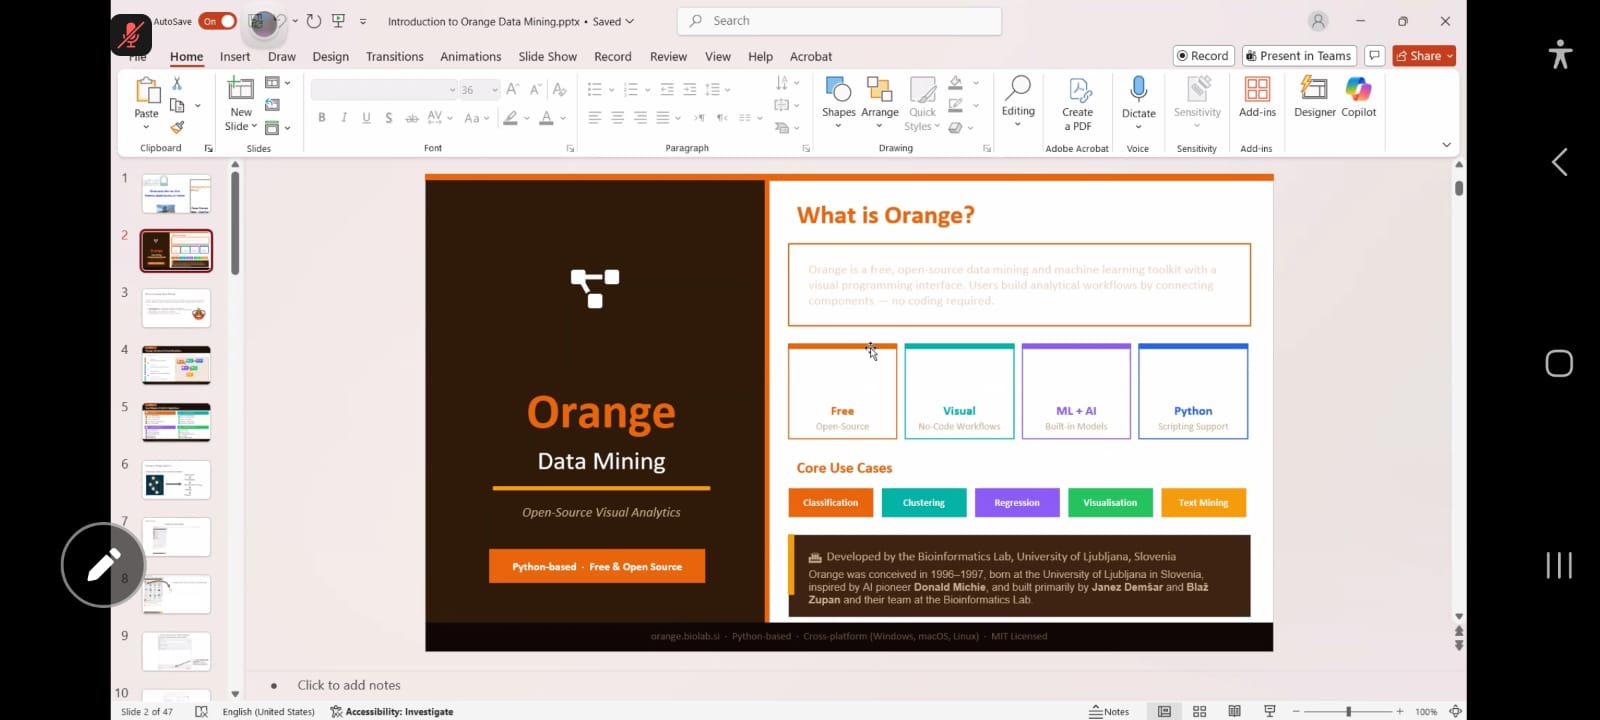
Task: Switch to the Transitions tab
Action: (x=394, y=57)
